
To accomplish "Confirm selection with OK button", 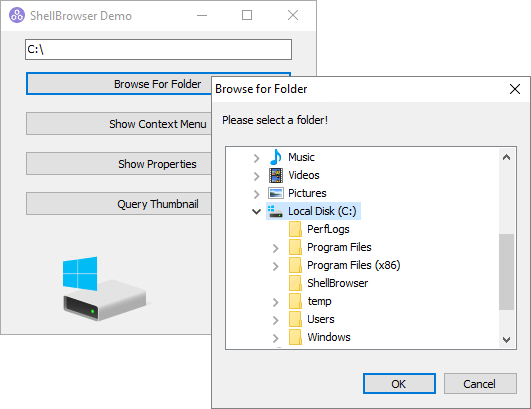I will click(399, 384).
